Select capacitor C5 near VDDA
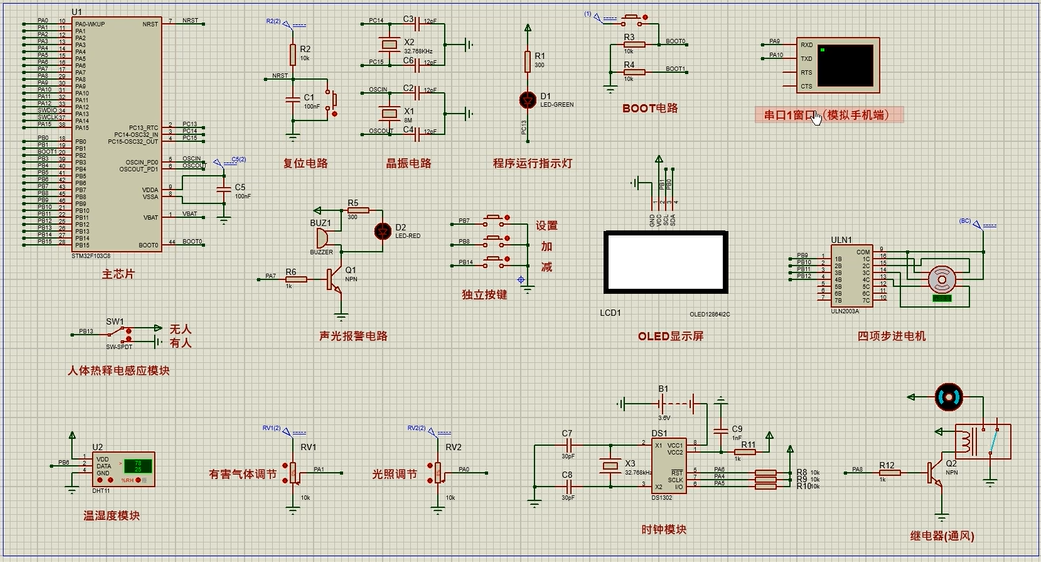1041x562 pixels. coord(224,190)
